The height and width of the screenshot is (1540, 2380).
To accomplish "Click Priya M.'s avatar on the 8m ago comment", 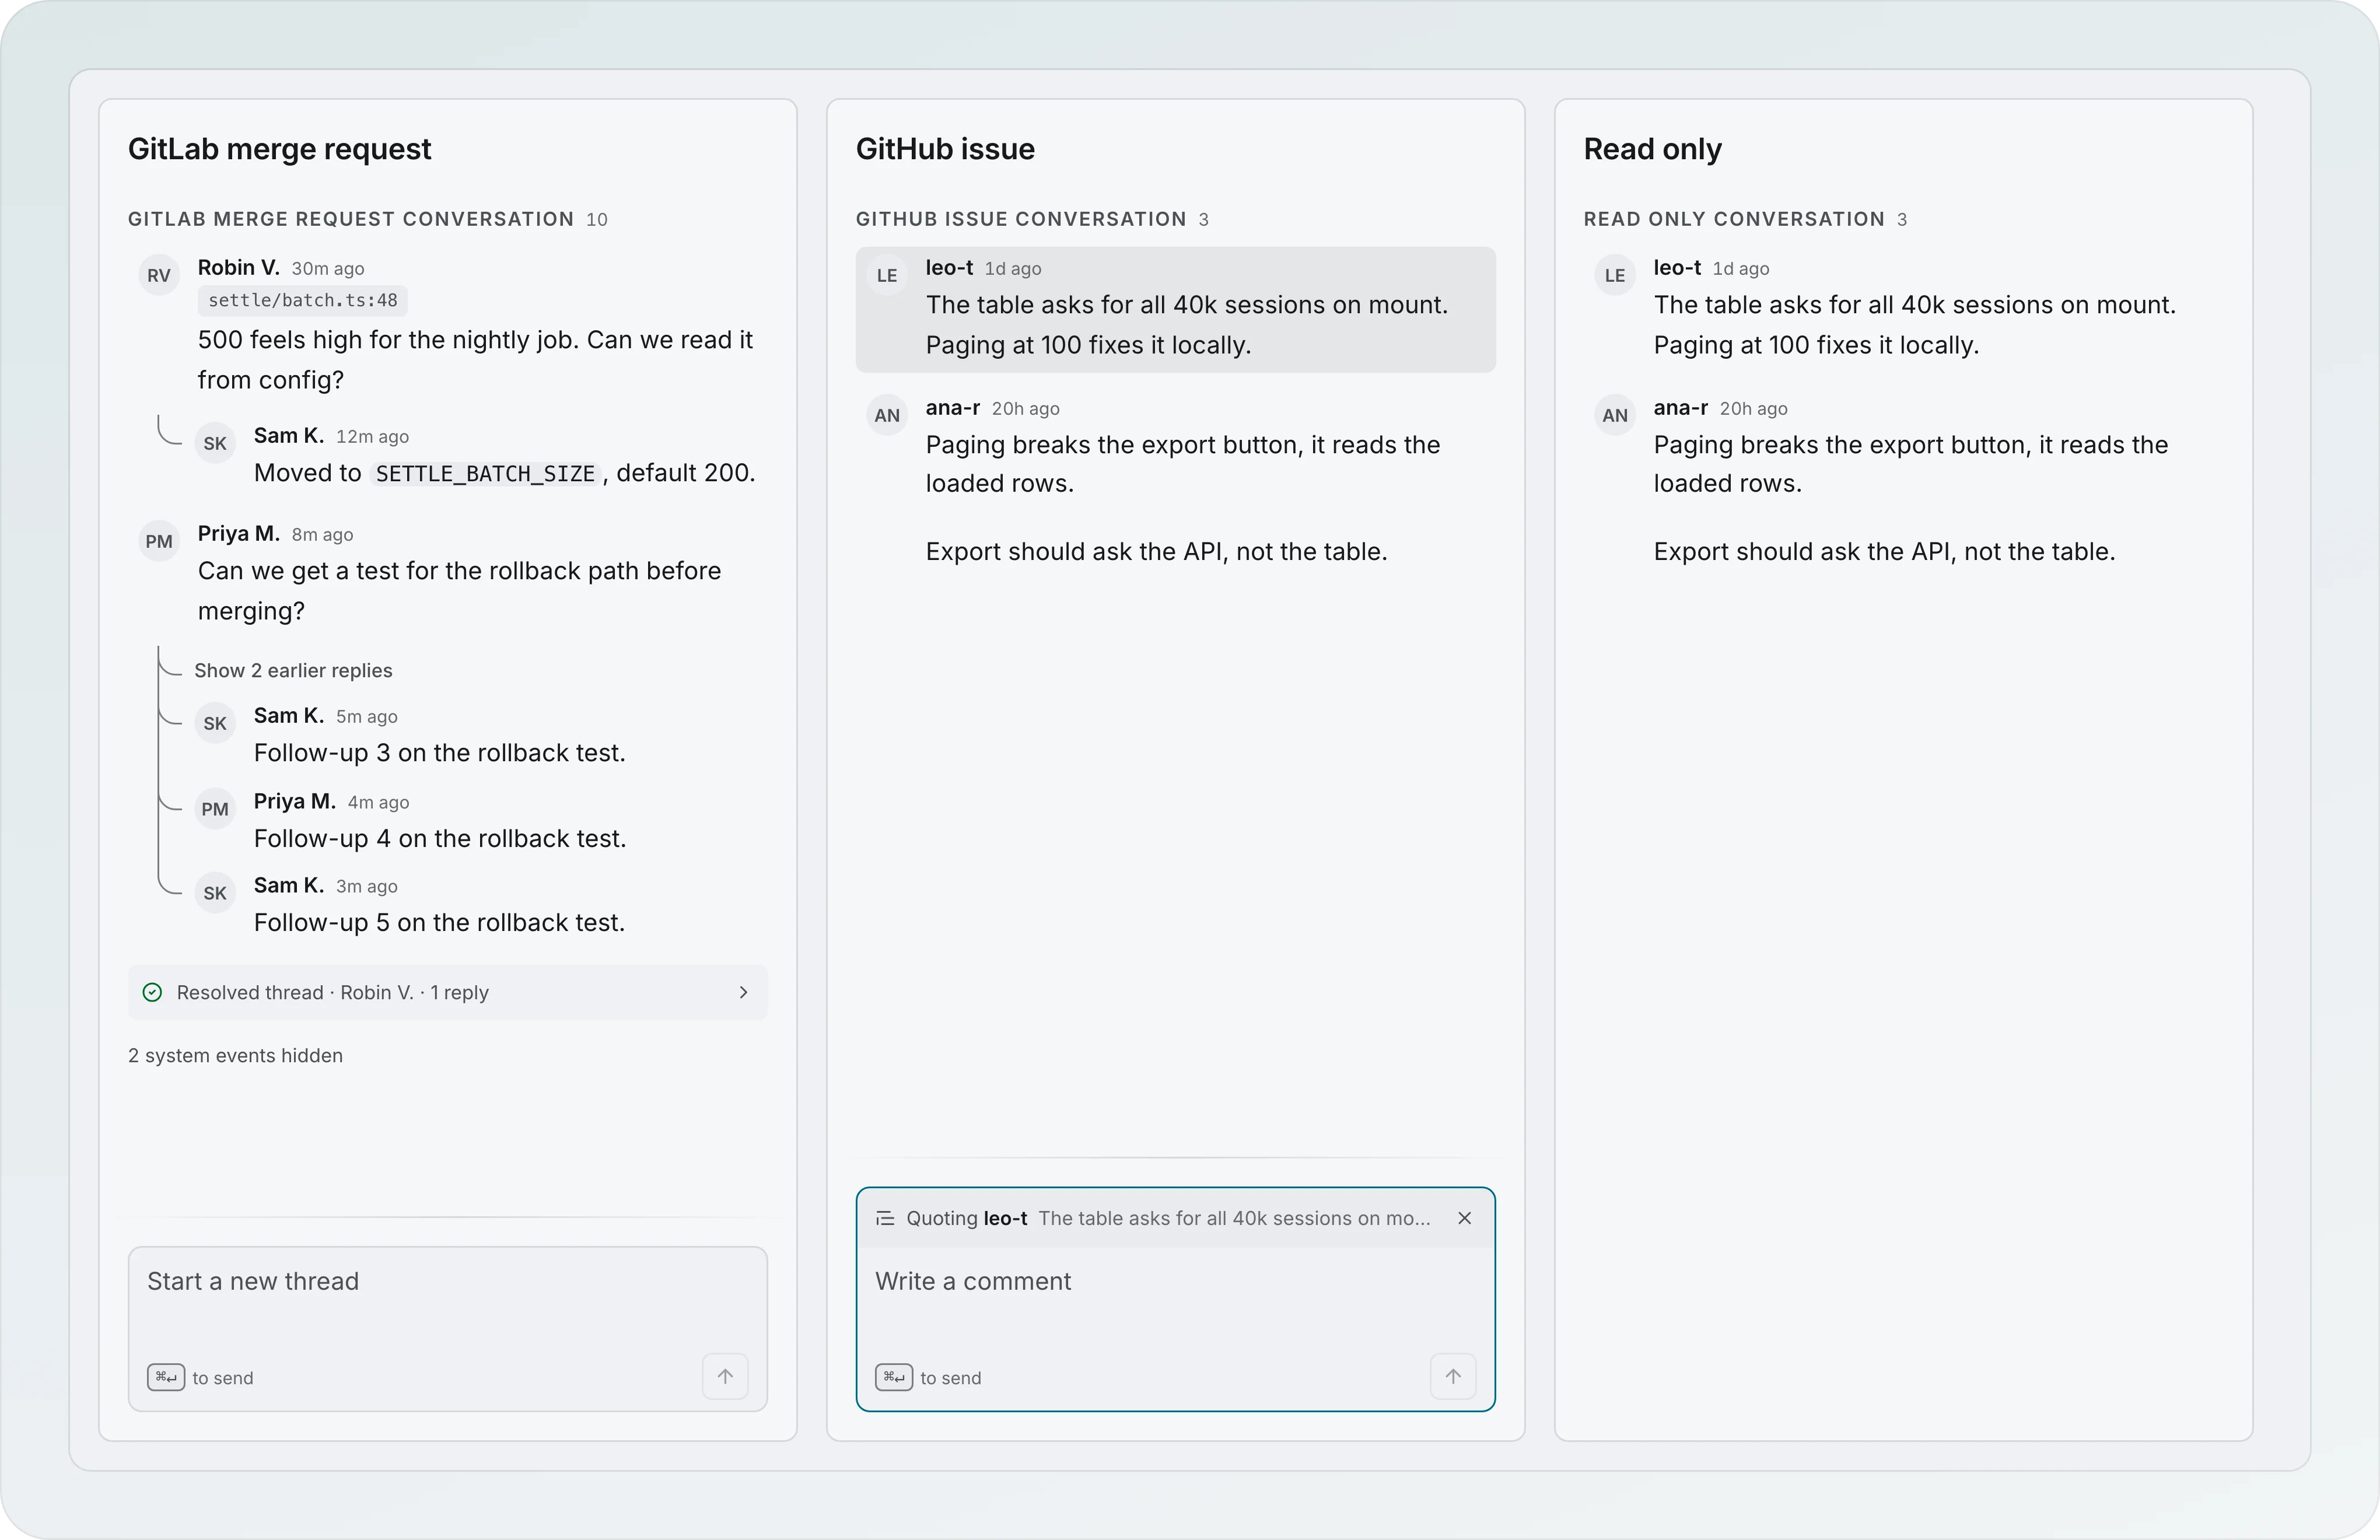I will (x=159, y=541).
